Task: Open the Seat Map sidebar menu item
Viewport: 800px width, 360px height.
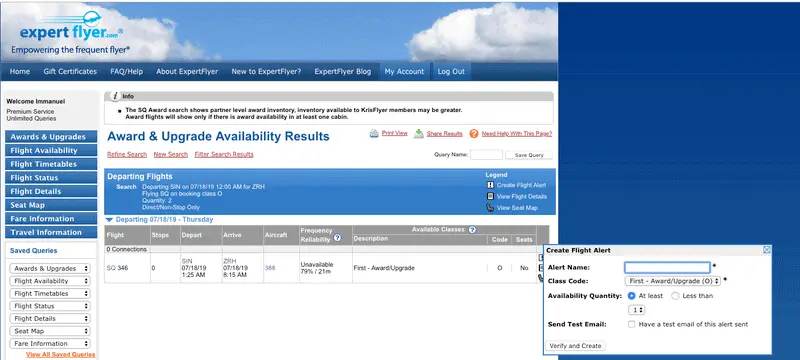Action: [x=51, y=205]
